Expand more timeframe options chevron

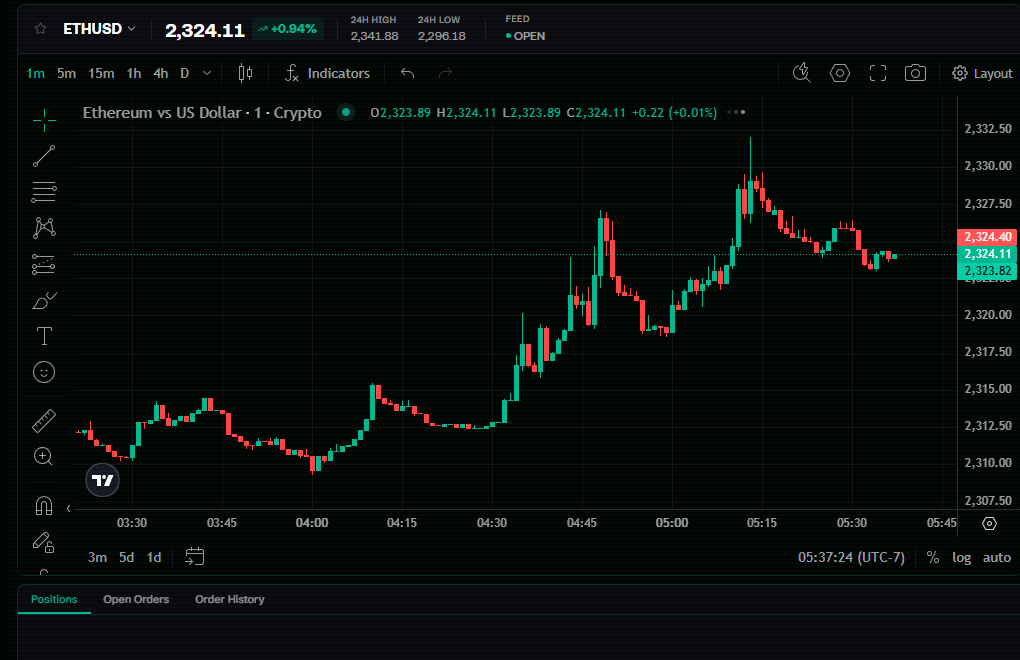click(207, 73)
